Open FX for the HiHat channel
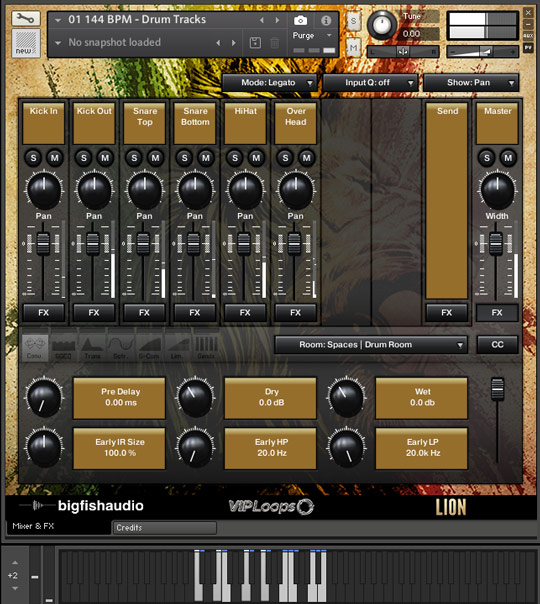Image resolution: width=540 pixels, height=604 pixels. 245,313
